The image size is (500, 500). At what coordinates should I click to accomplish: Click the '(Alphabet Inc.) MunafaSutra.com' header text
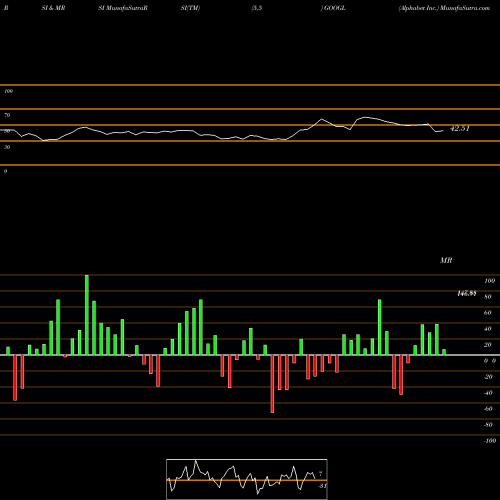click(x=444, y=8)
